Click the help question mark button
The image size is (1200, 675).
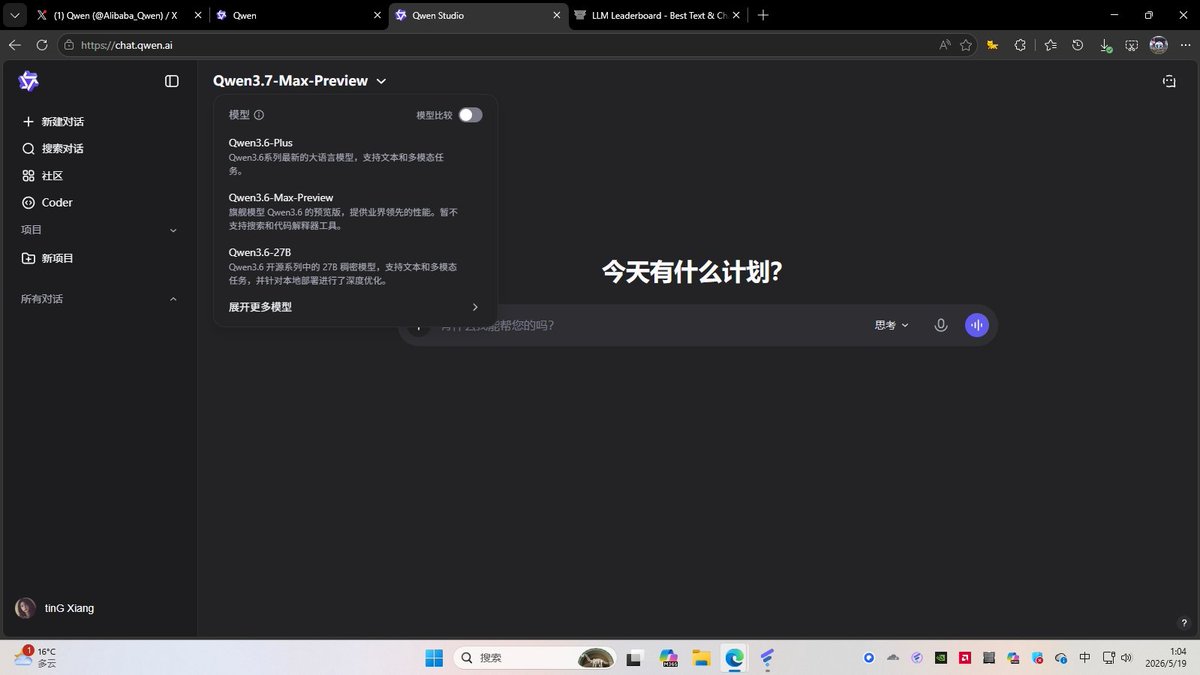(1184, 623)
